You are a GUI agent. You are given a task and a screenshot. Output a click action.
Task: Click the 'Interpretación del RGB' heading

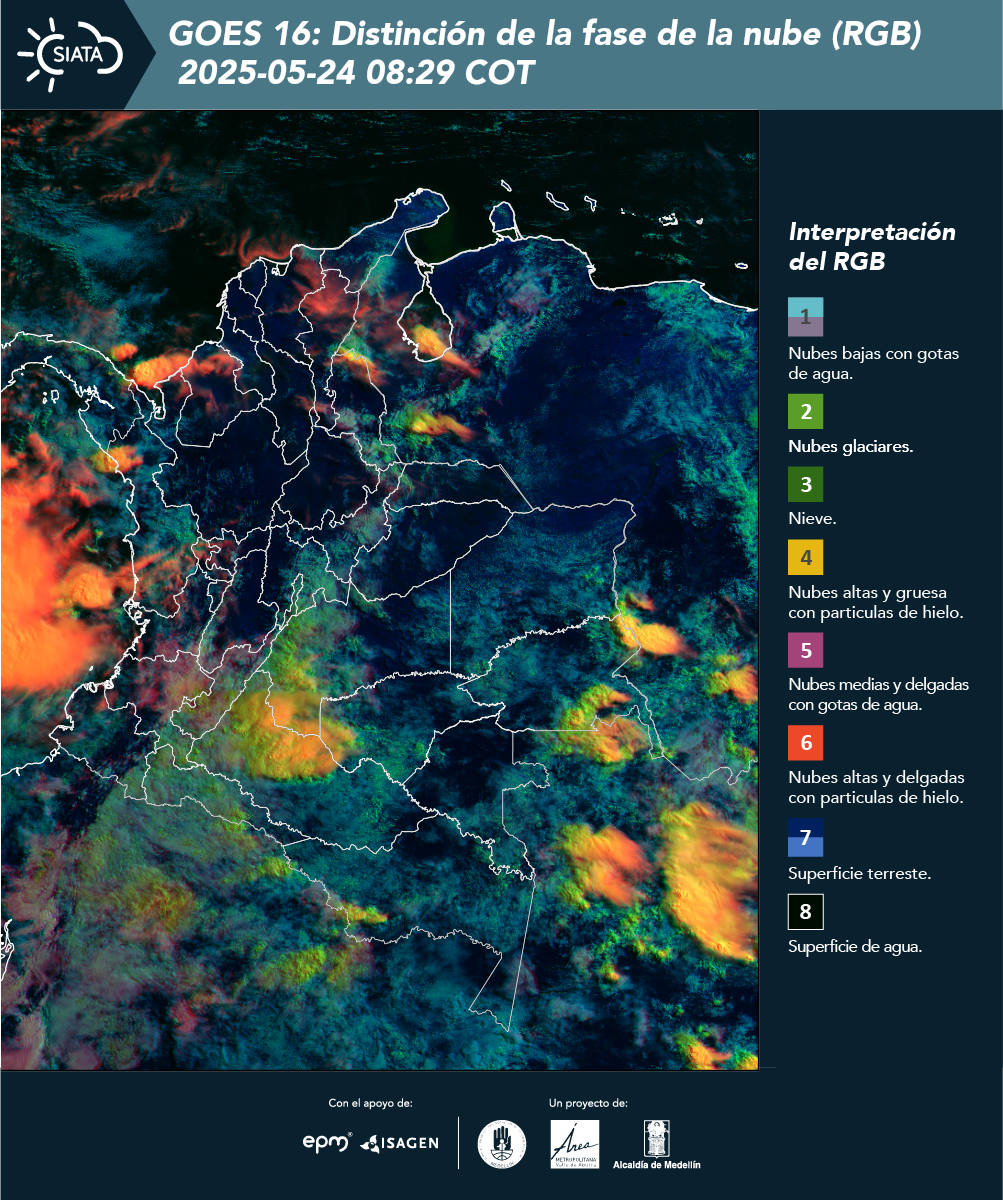point(872,247)
